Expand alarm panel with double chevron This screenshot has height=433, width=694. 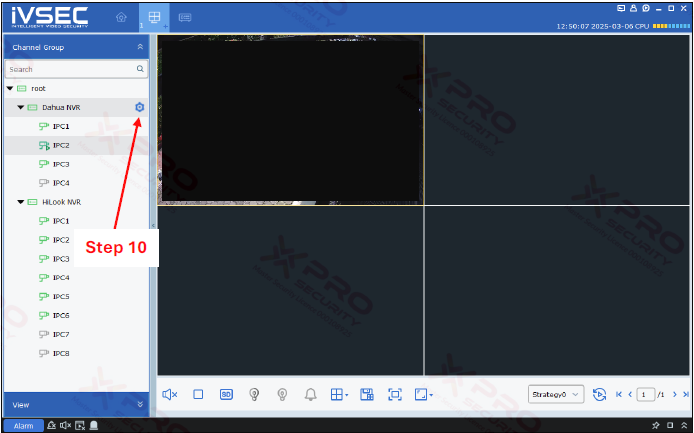click(684, 425)
